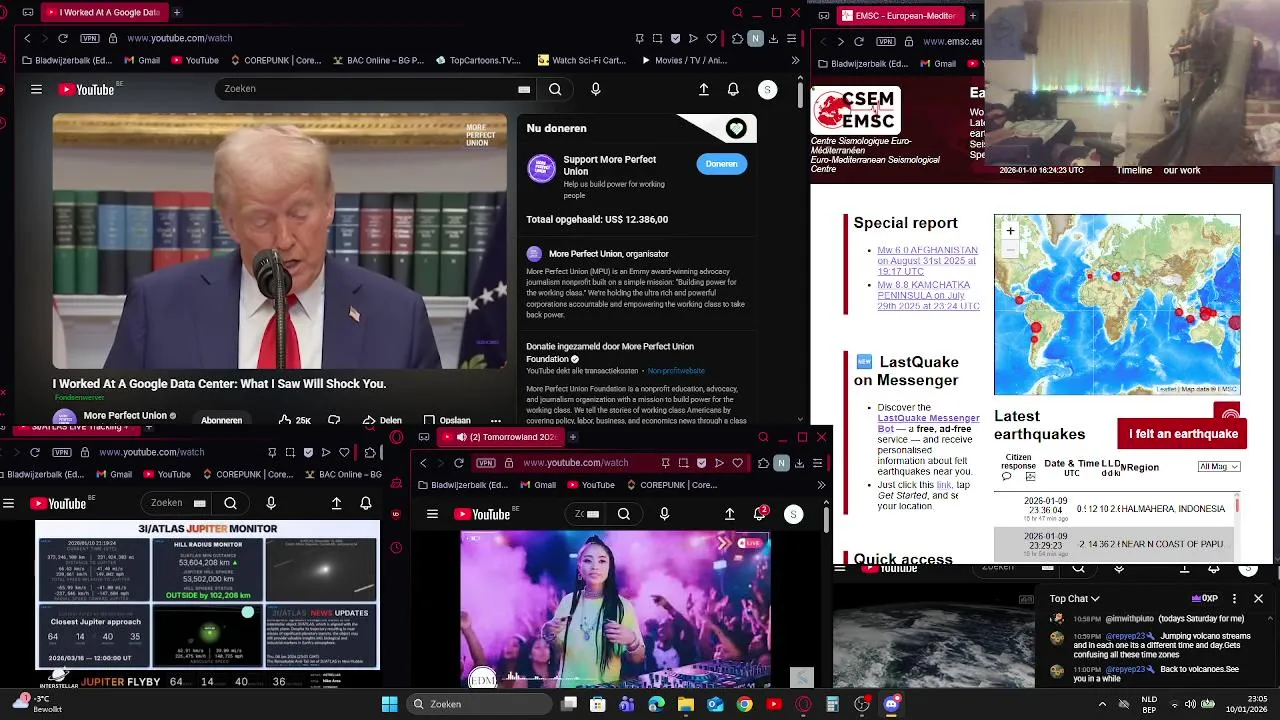This screenshot has height=720, width=1280.
Task: Open Chrome from the taskbar
Action: tap(744, 704)
